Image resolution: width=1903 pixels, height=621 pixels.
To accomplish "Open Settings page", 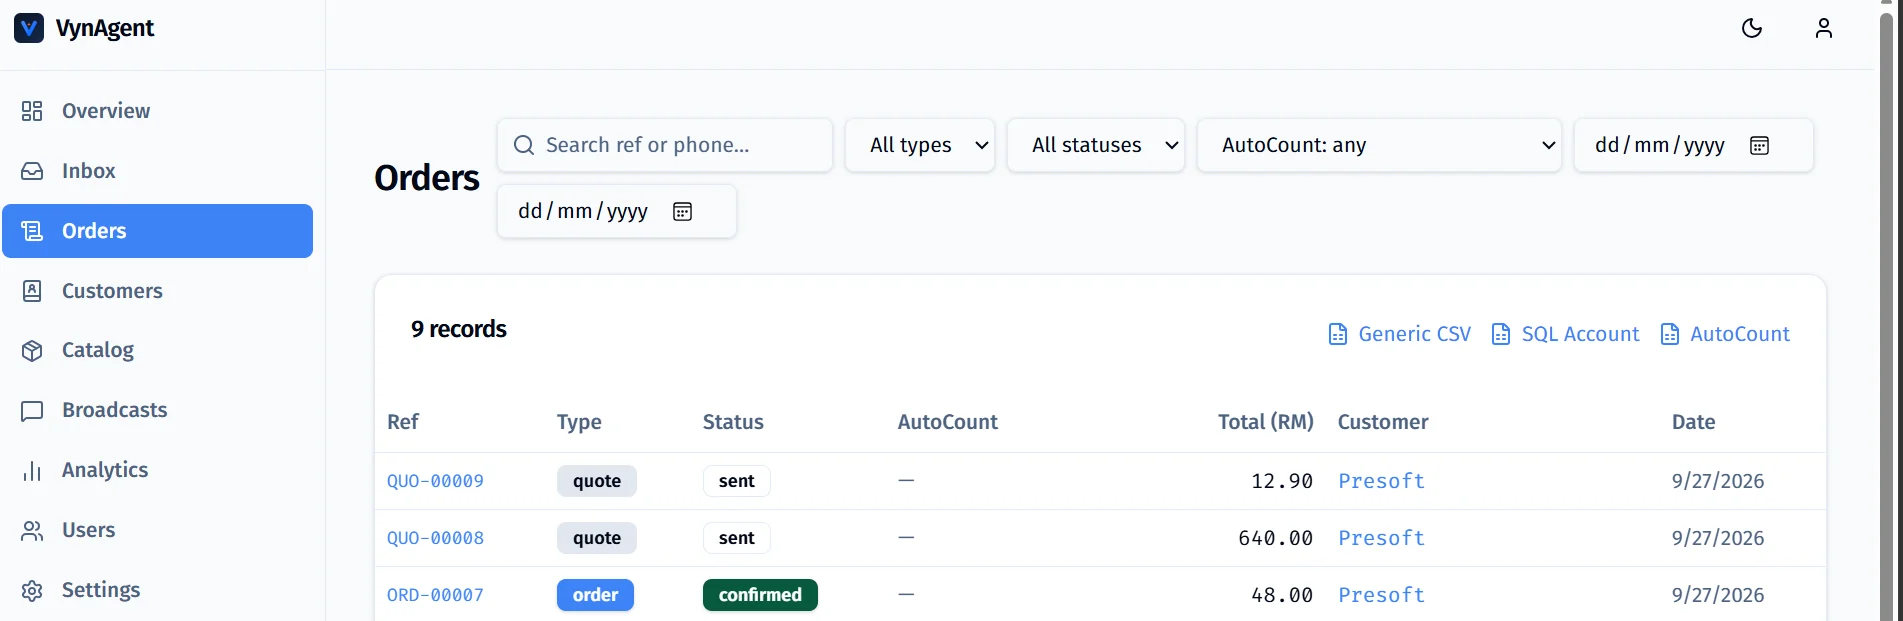I will coord(157,590).
